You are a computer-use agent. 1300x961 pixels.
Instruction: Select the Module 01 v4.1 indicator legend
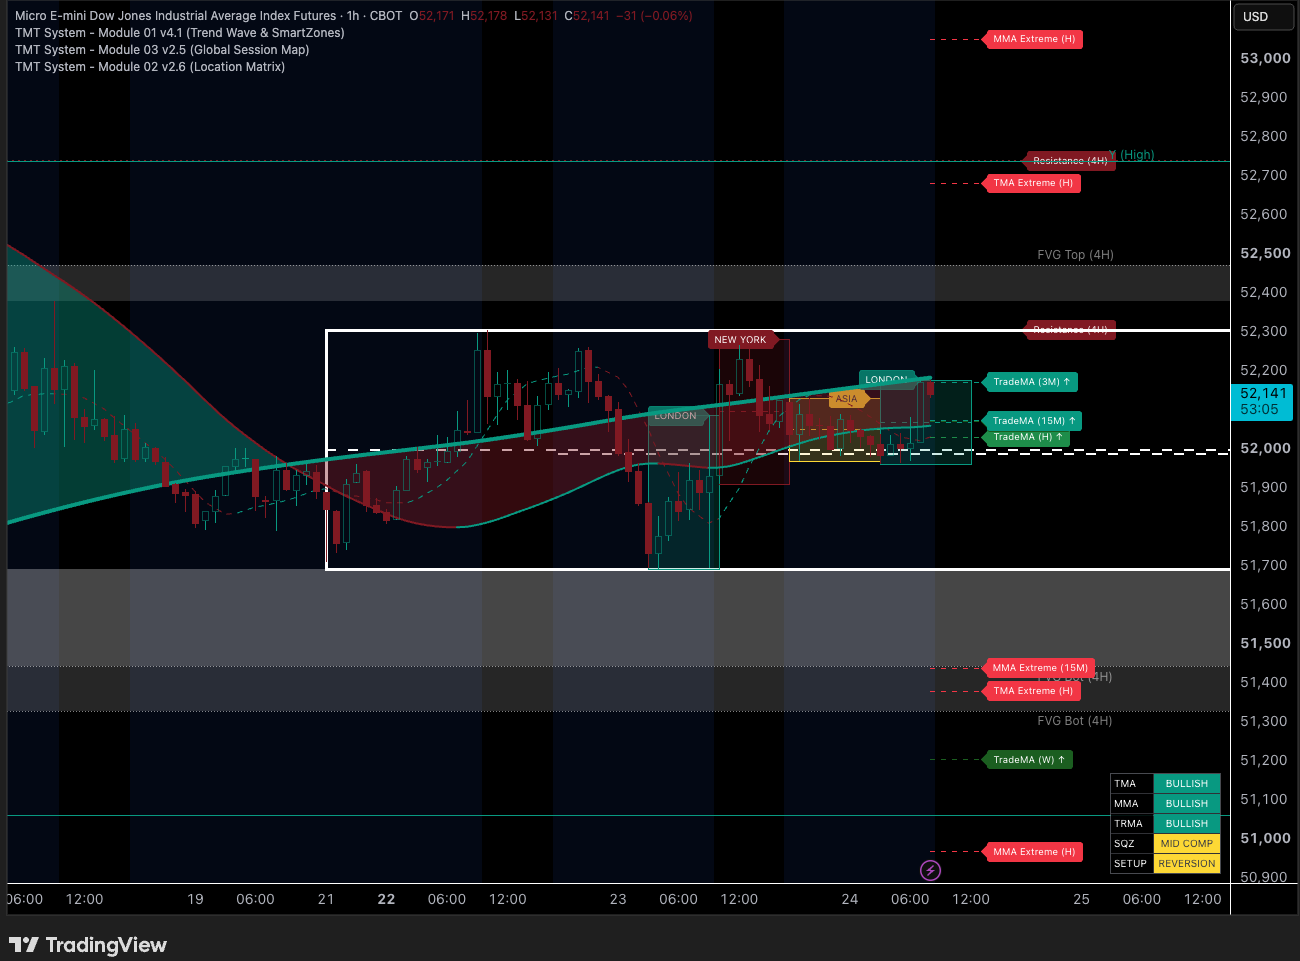point(180,33)
